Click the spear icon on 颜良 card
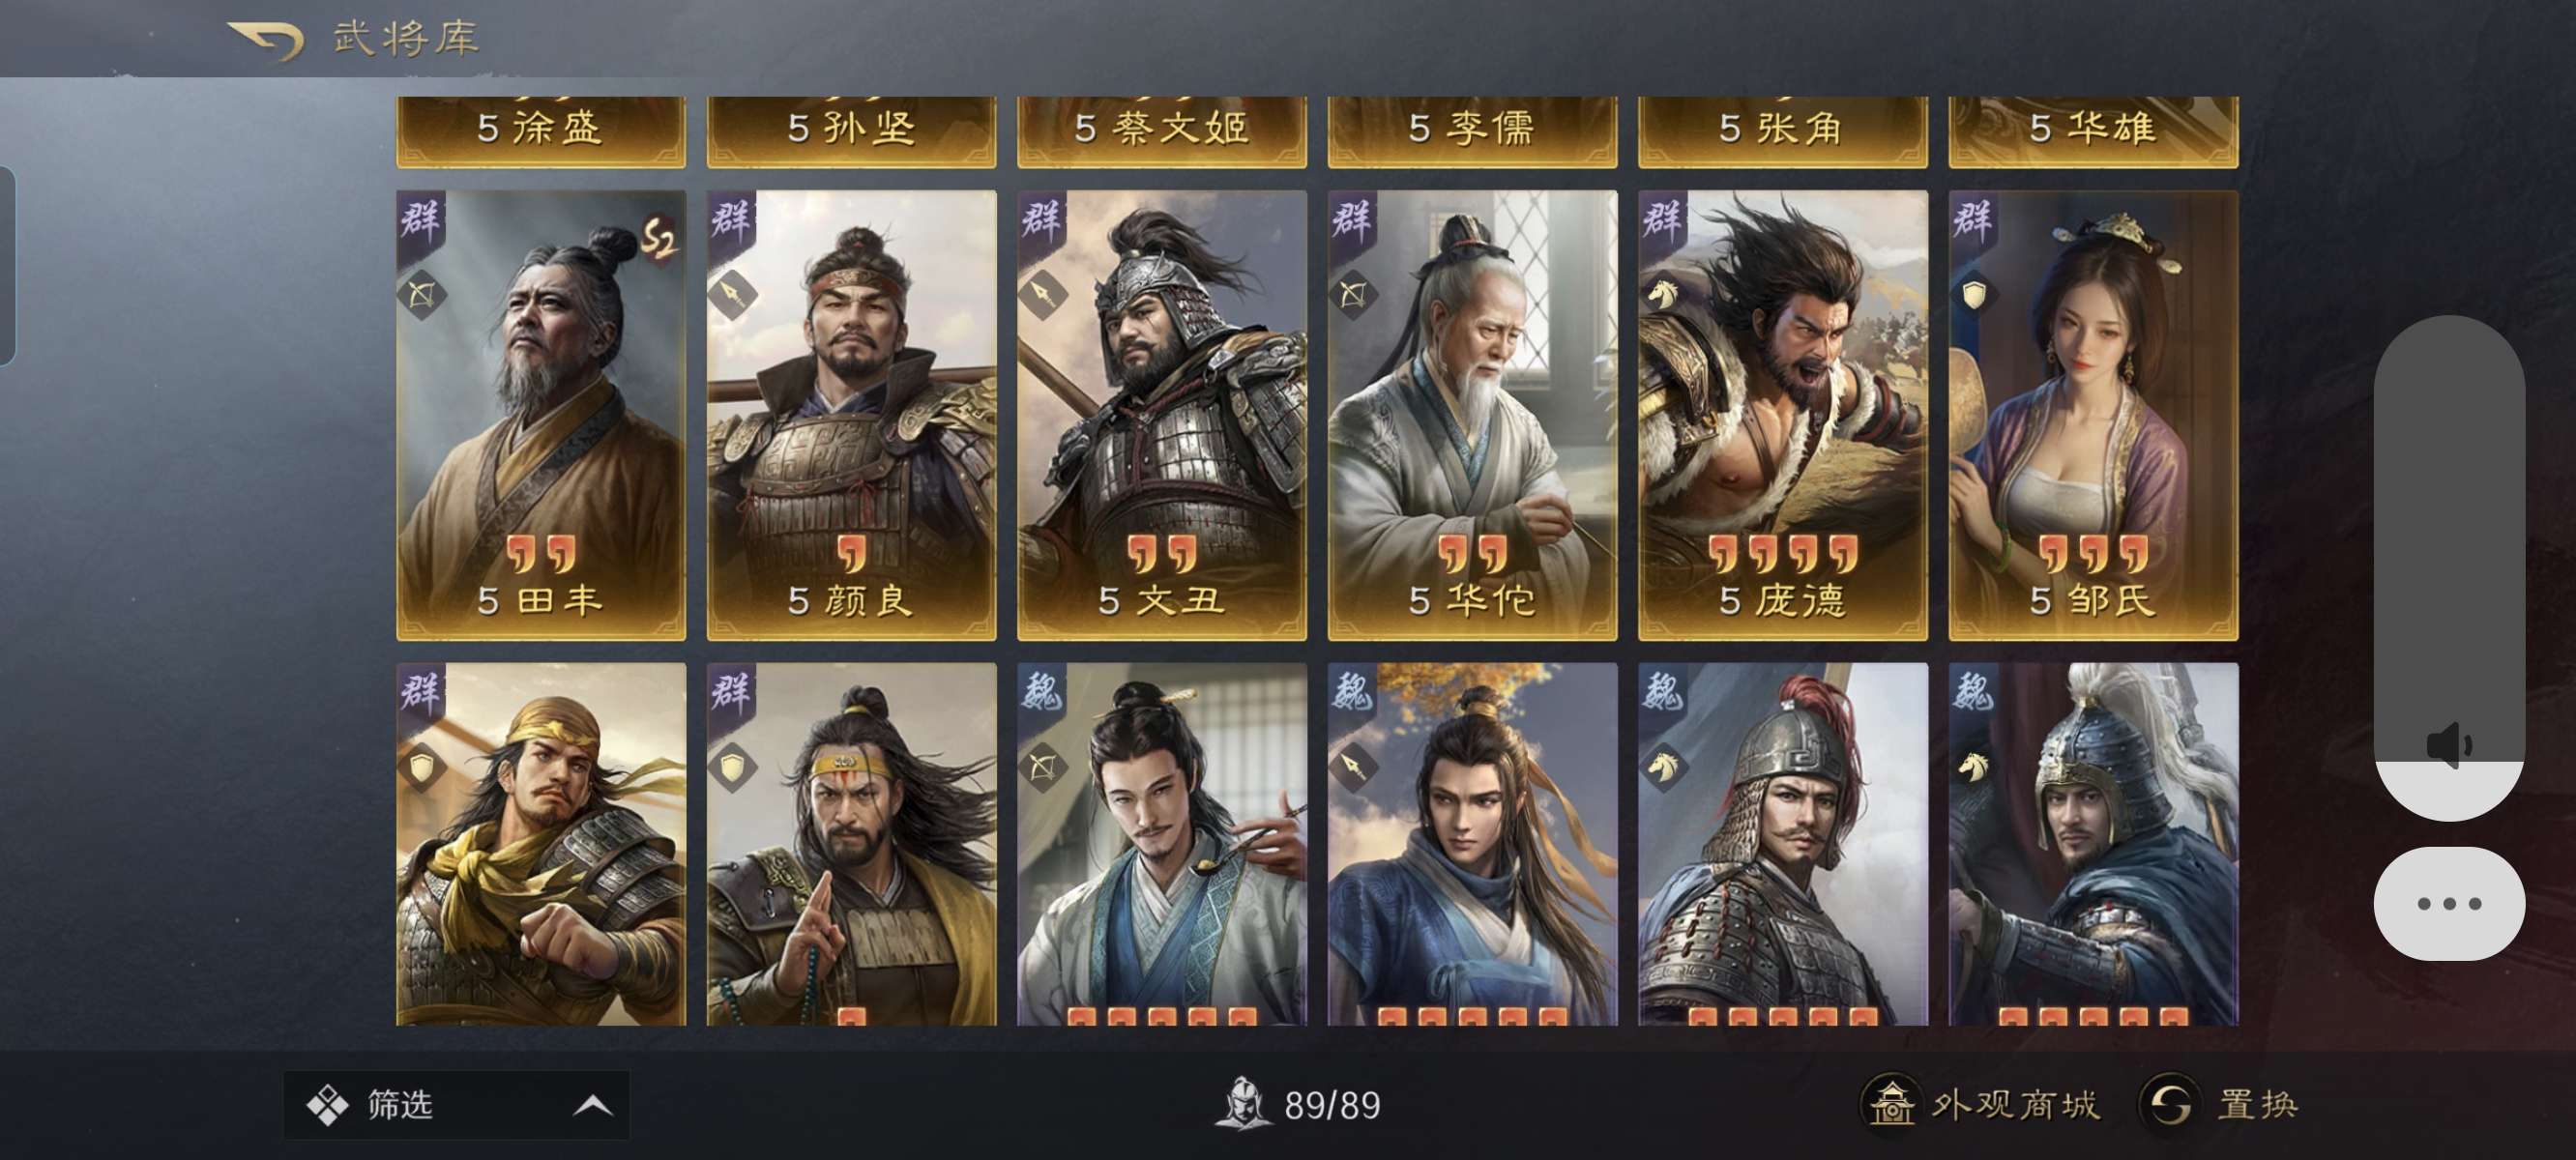 731,294
